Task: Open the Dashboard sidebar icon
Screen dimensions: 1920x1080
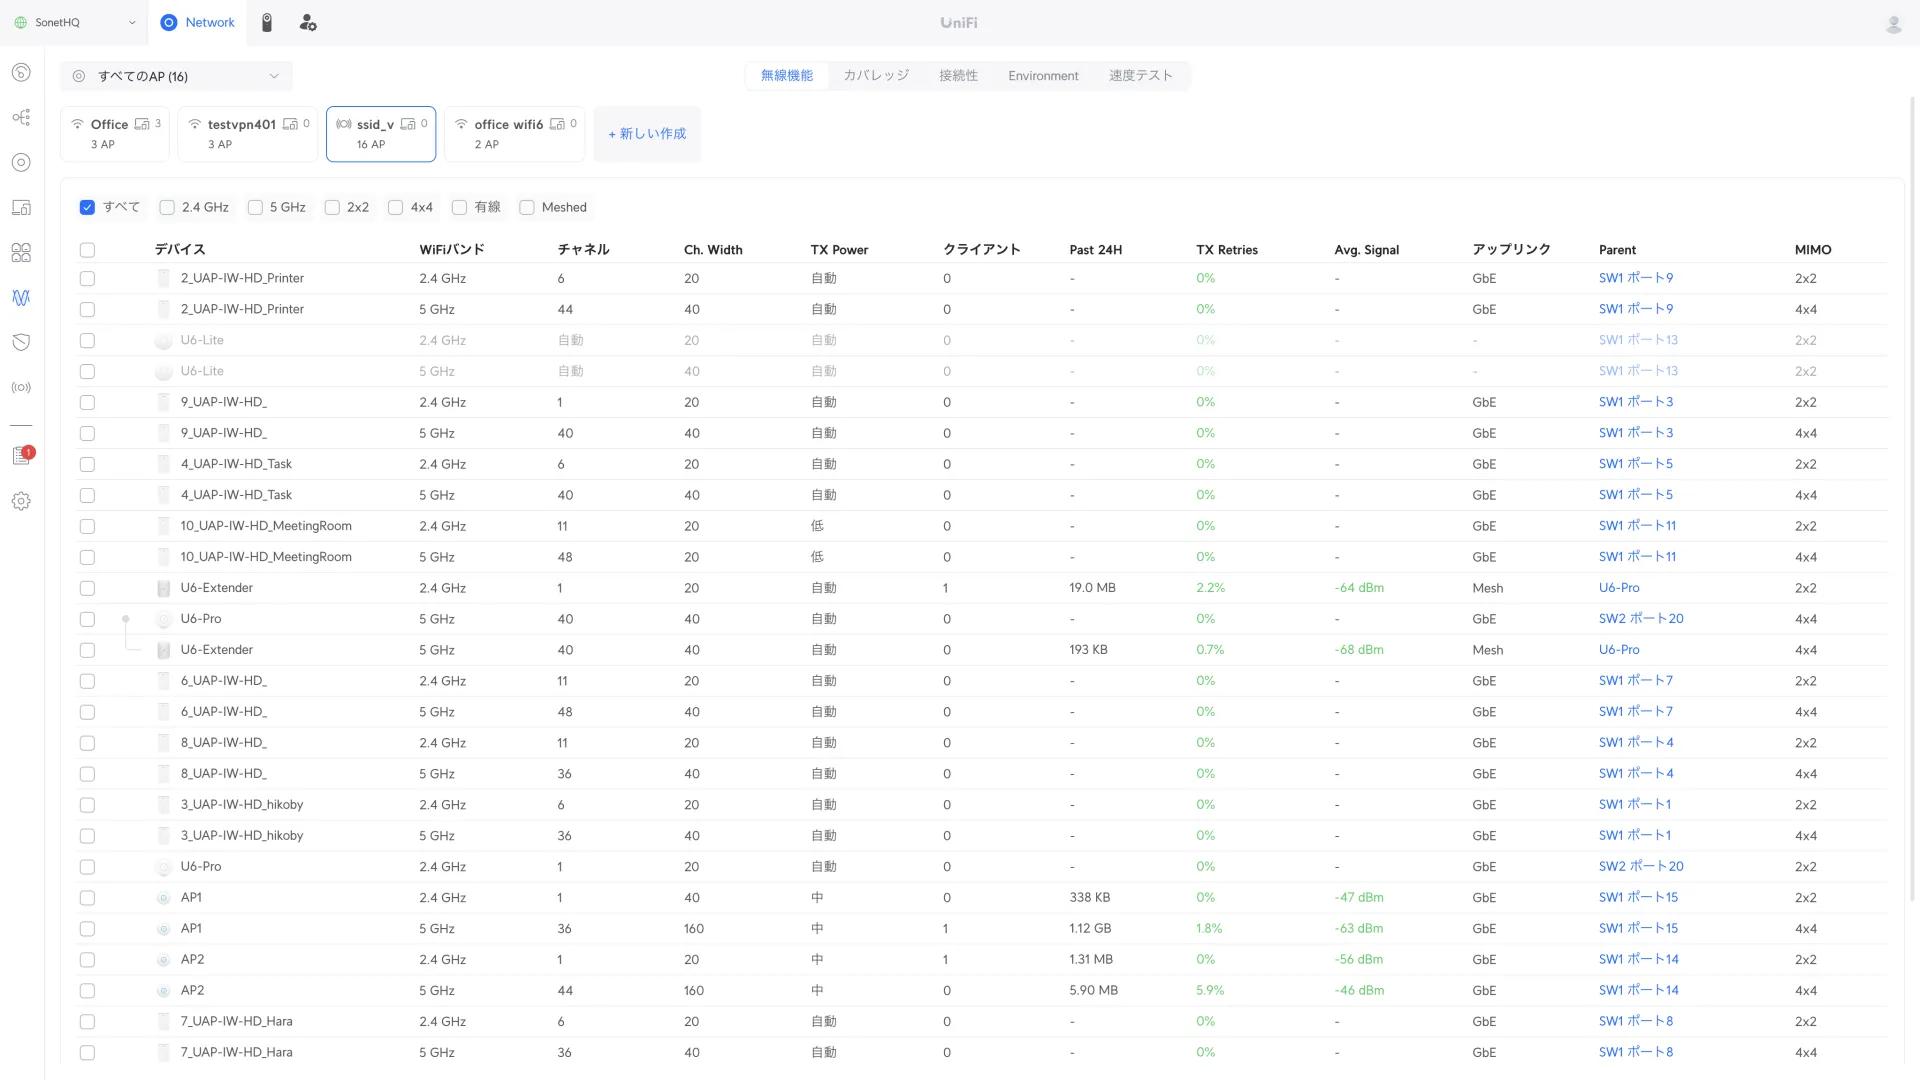Action: 21,72
